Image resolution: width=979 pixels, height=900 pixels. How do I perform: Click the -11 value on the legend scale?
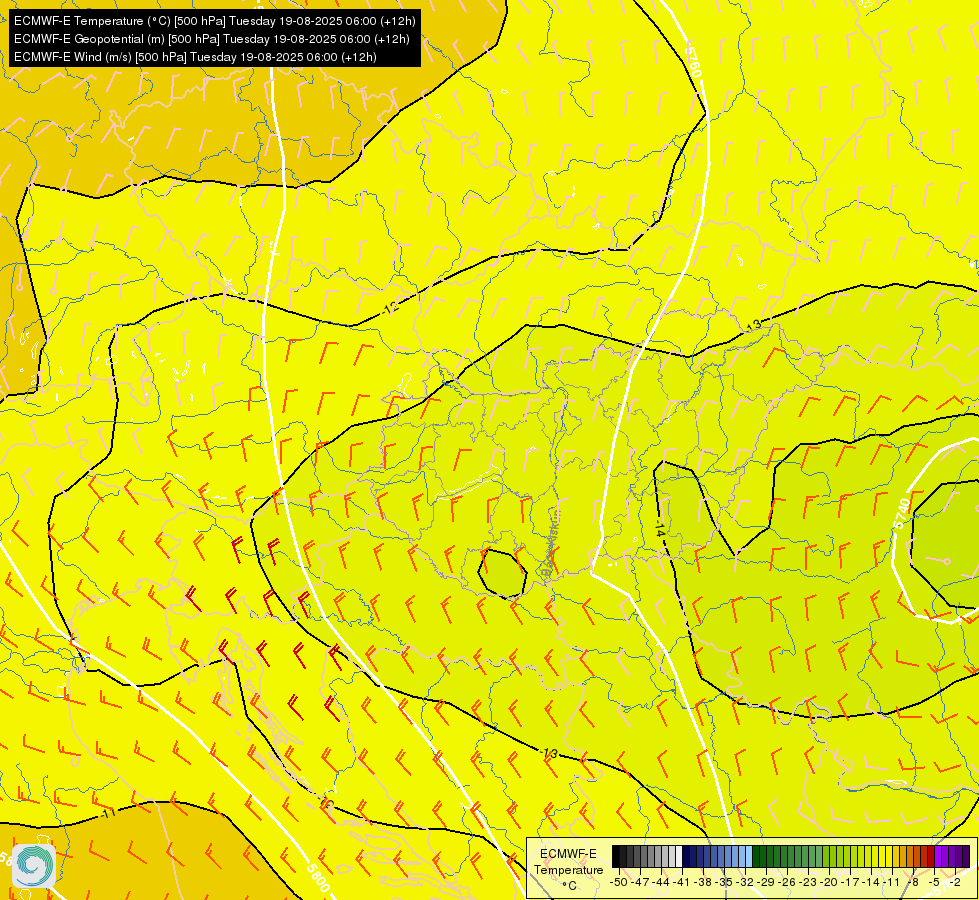892,882
